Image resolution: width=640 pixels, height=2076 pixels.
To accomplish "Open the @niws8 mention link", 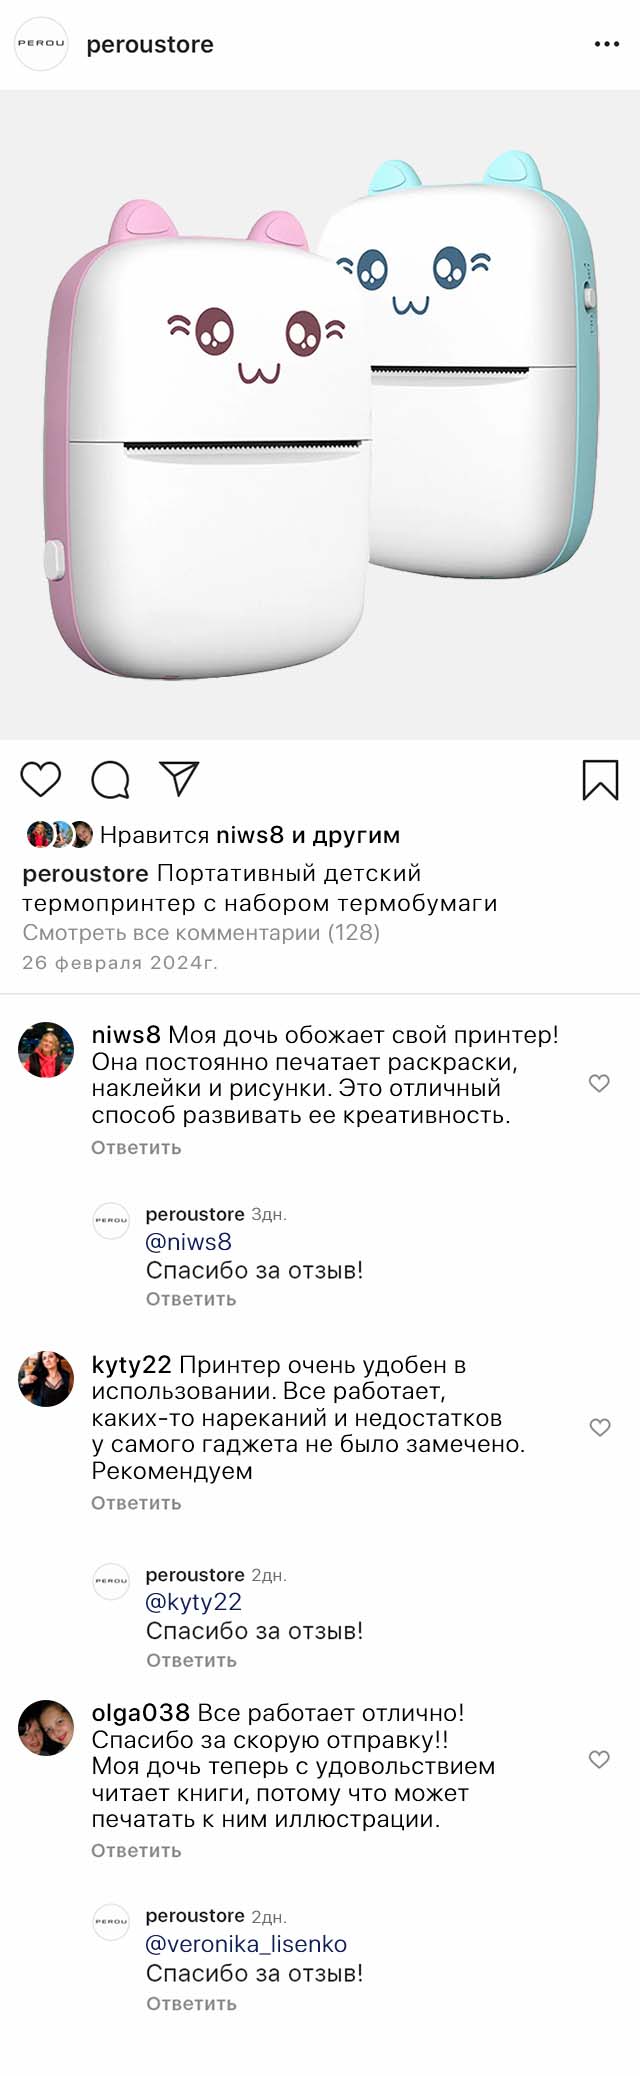I will click(x=189, y=1242).
